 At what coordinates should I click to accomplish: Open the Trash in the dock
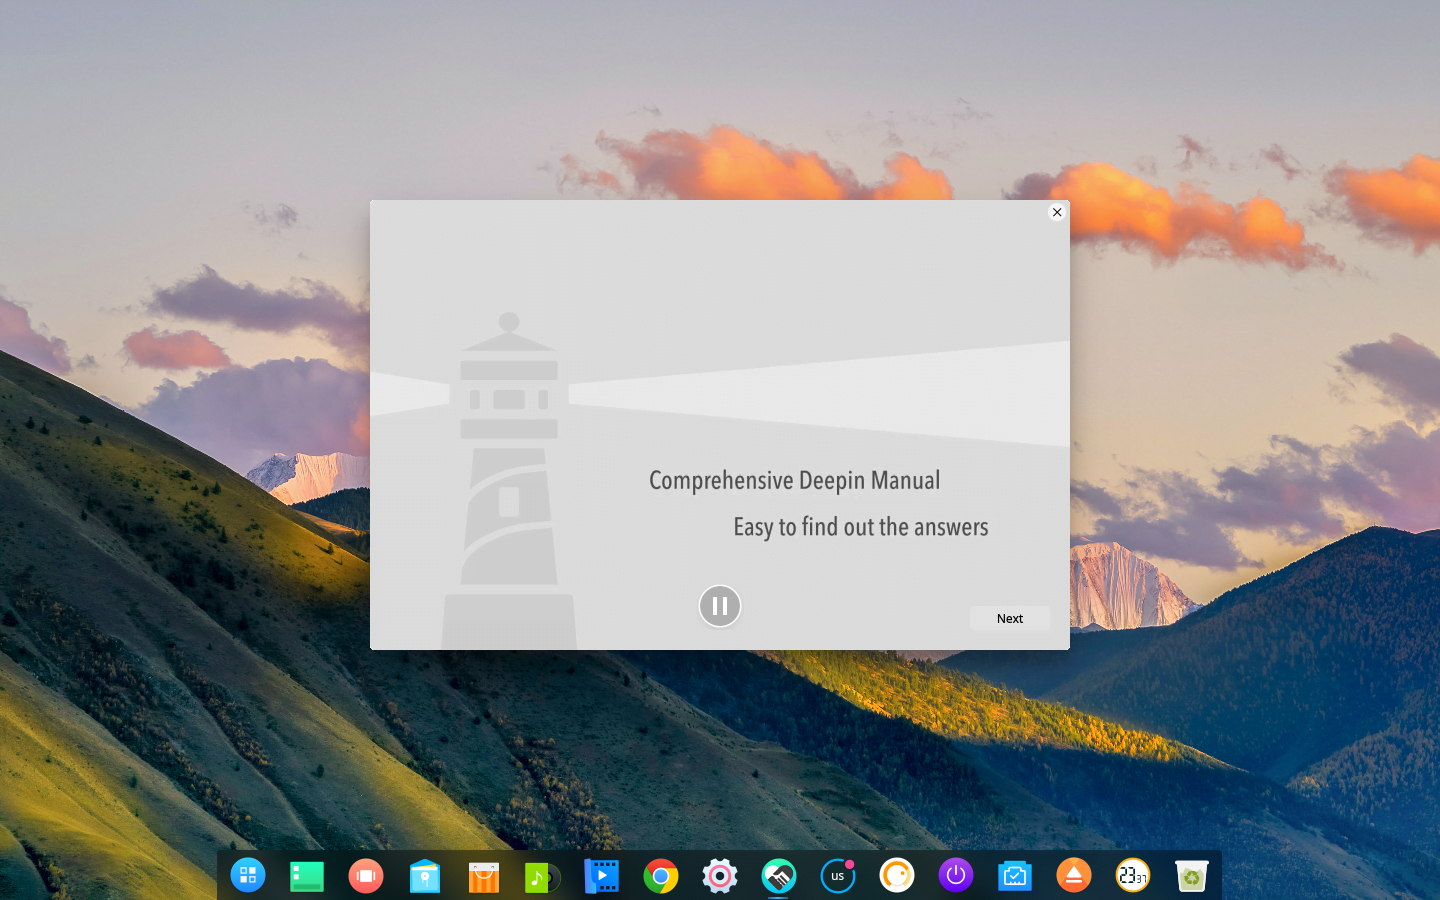click(1192, 876)
